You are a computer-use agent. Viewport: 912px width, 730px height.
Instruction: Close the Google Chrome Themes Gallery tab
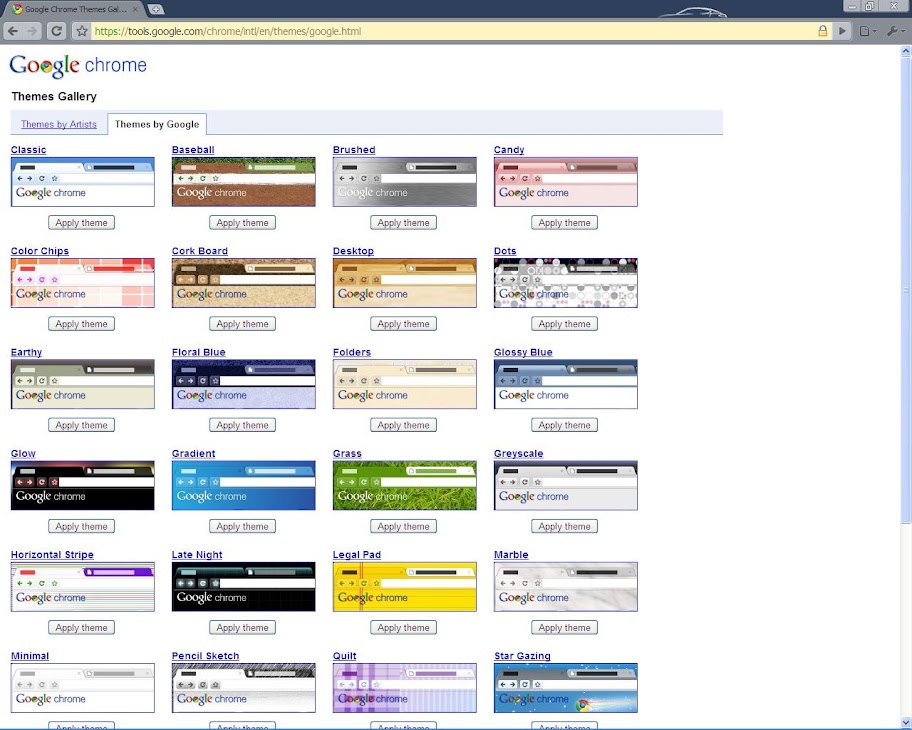click(x=135, y=9)
